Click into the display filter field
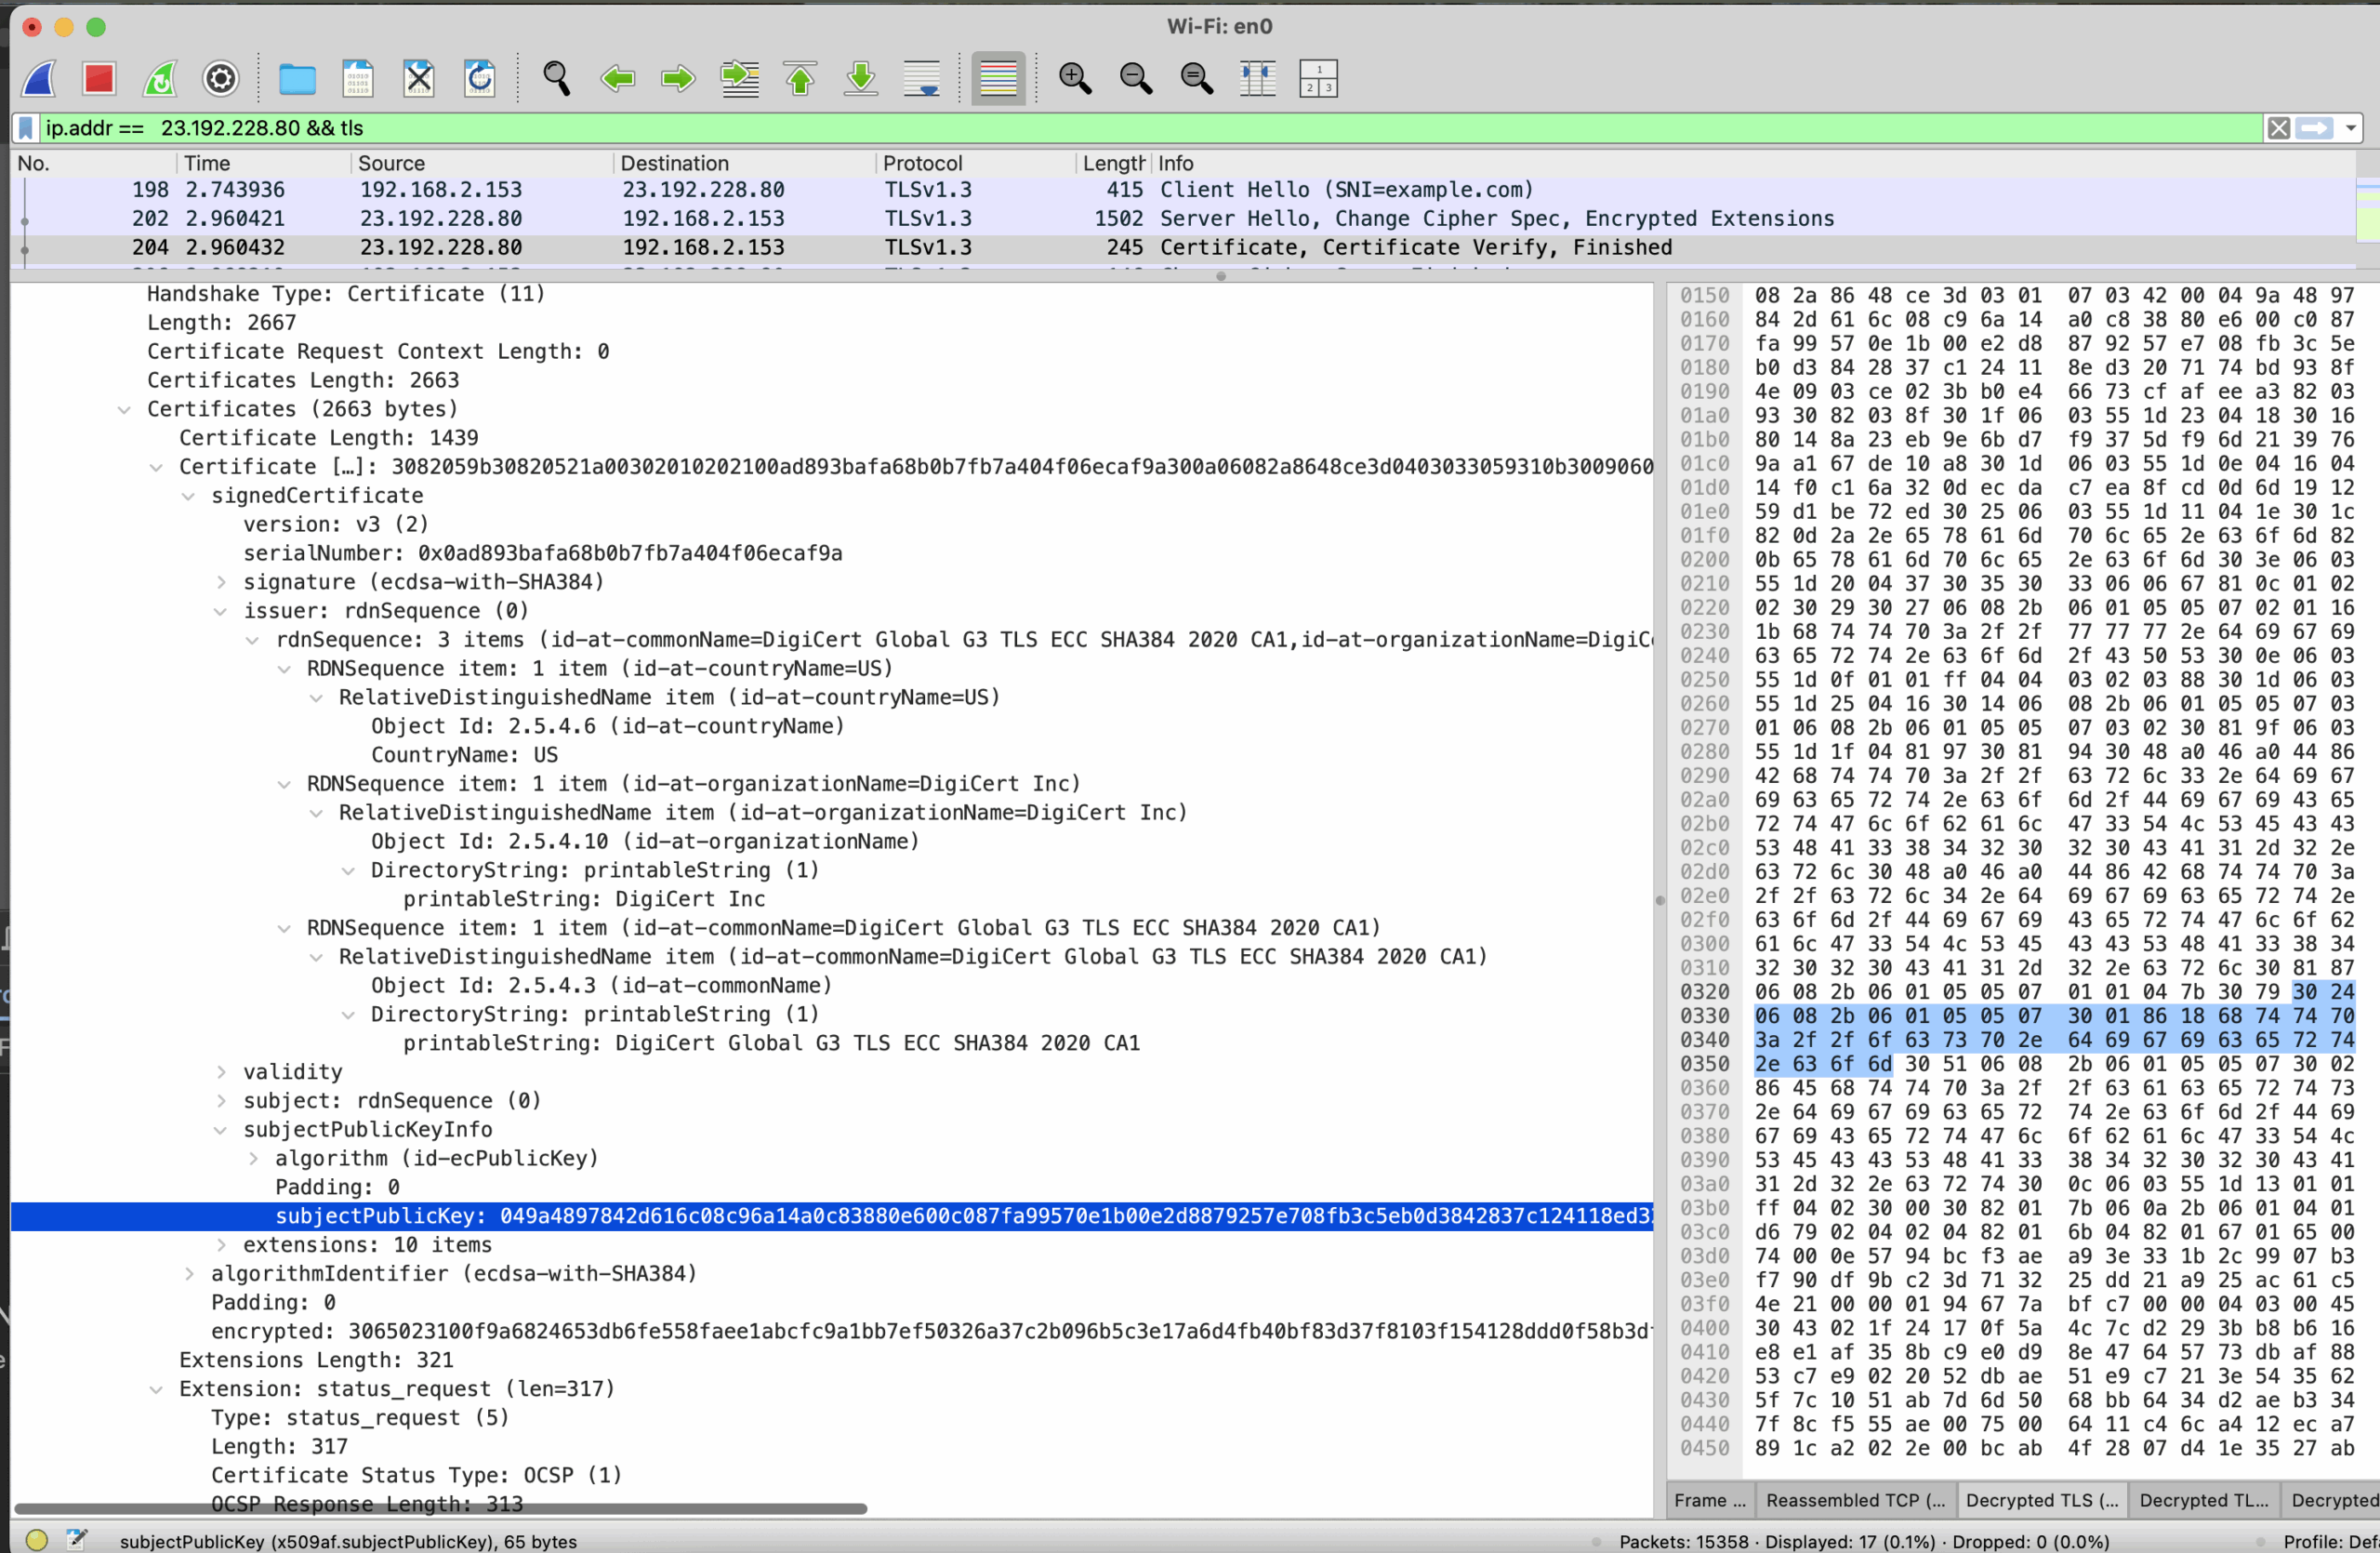2380x1553 pixels. 1150,128
